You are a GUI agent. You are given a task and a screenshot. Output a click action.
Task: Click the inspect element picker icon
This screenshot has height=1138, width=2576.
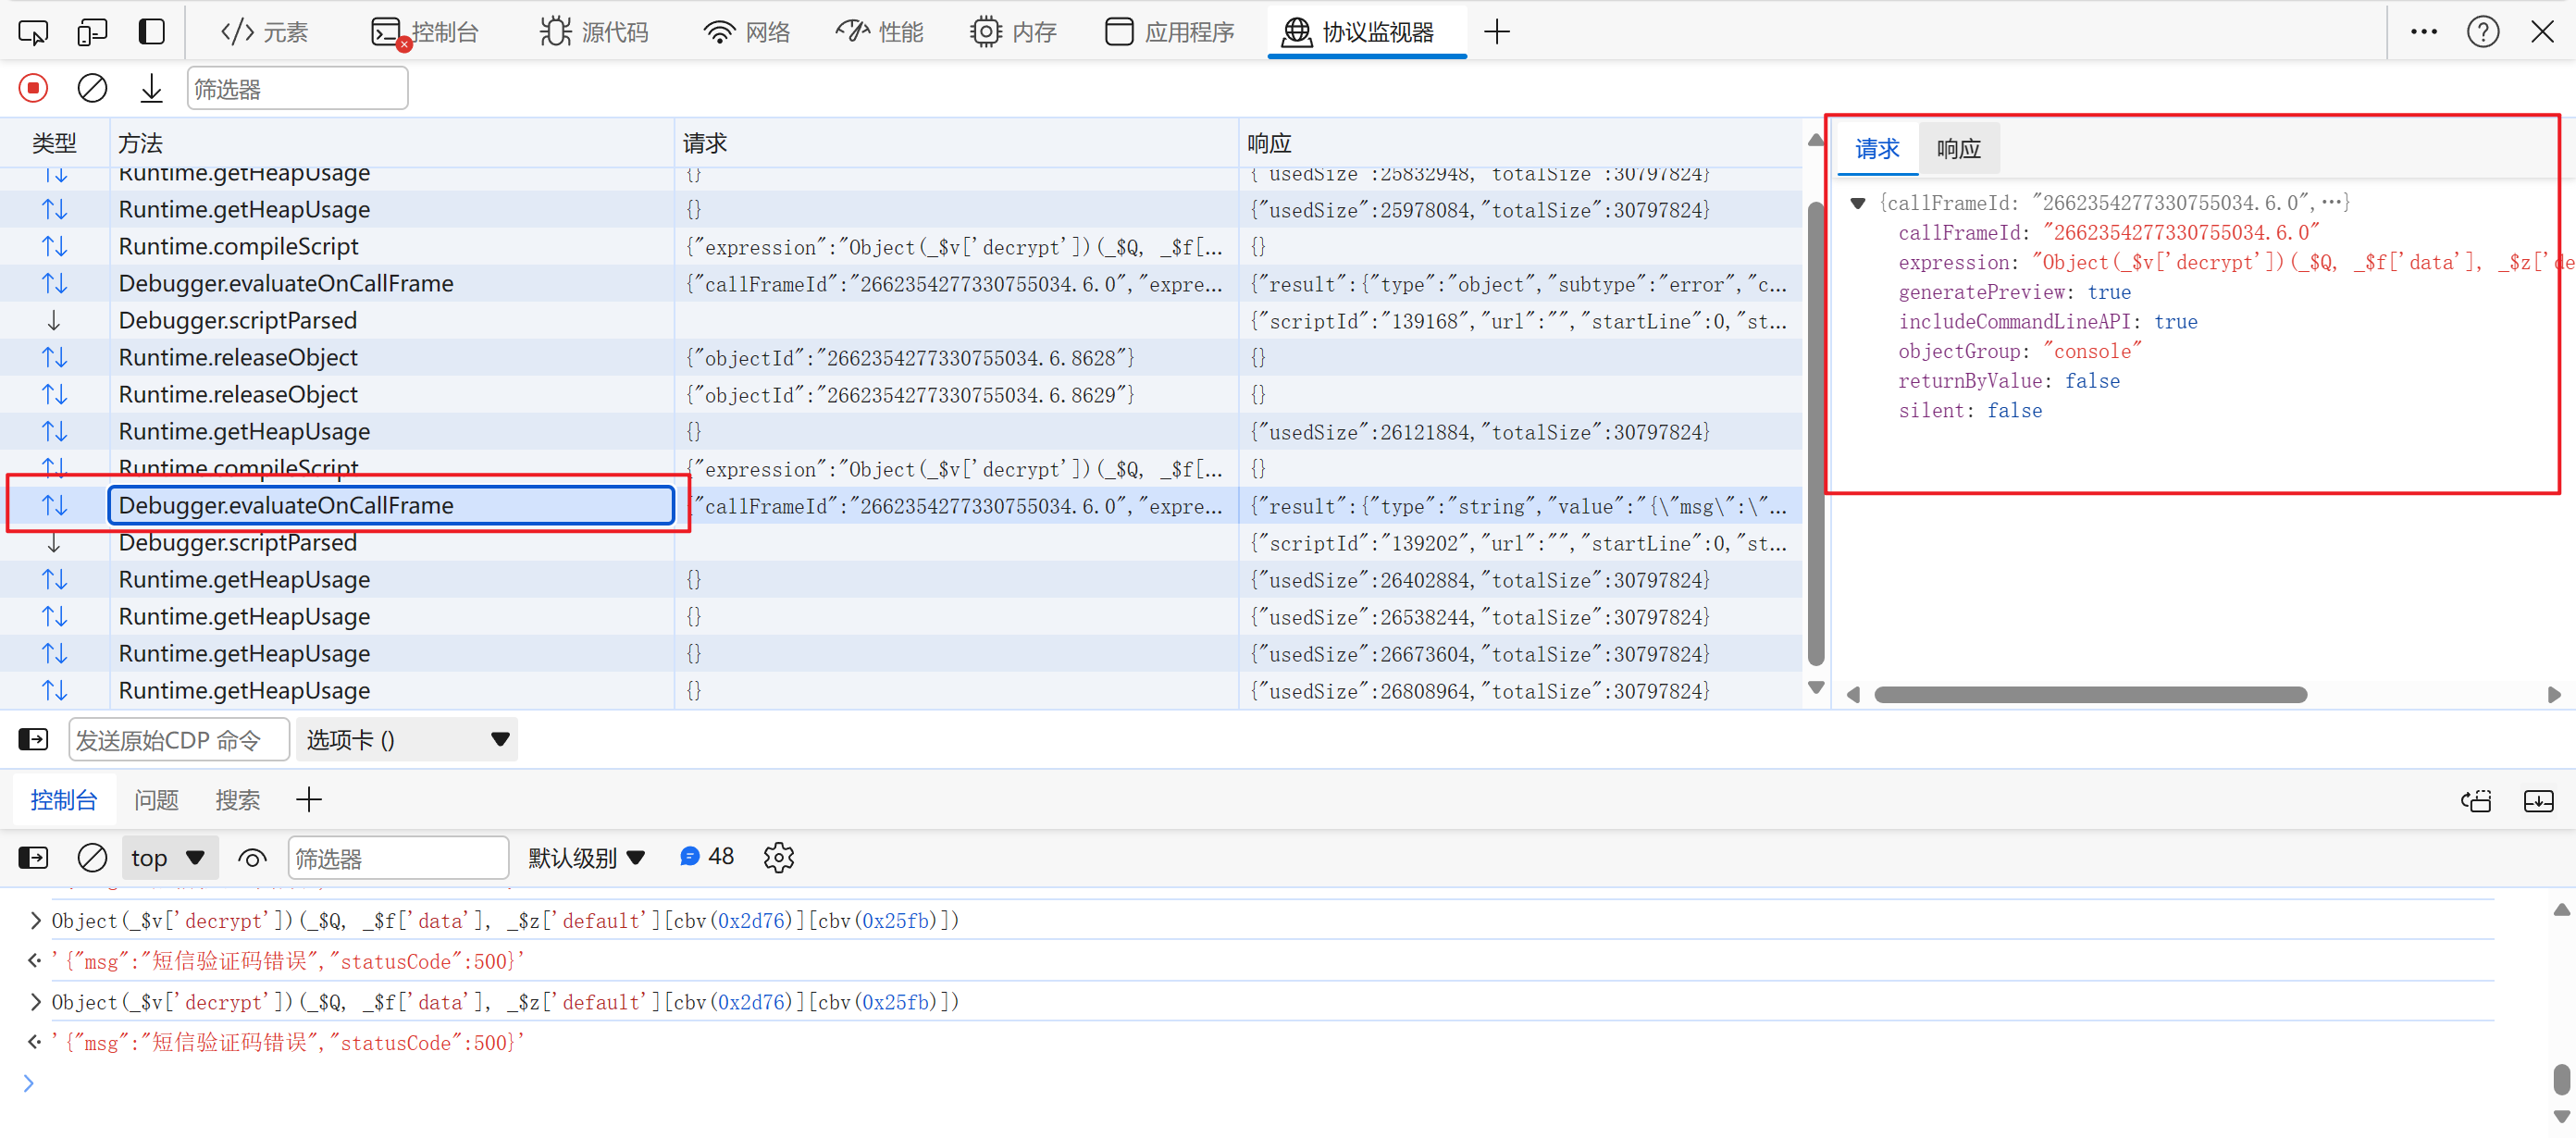click(33, 32)
